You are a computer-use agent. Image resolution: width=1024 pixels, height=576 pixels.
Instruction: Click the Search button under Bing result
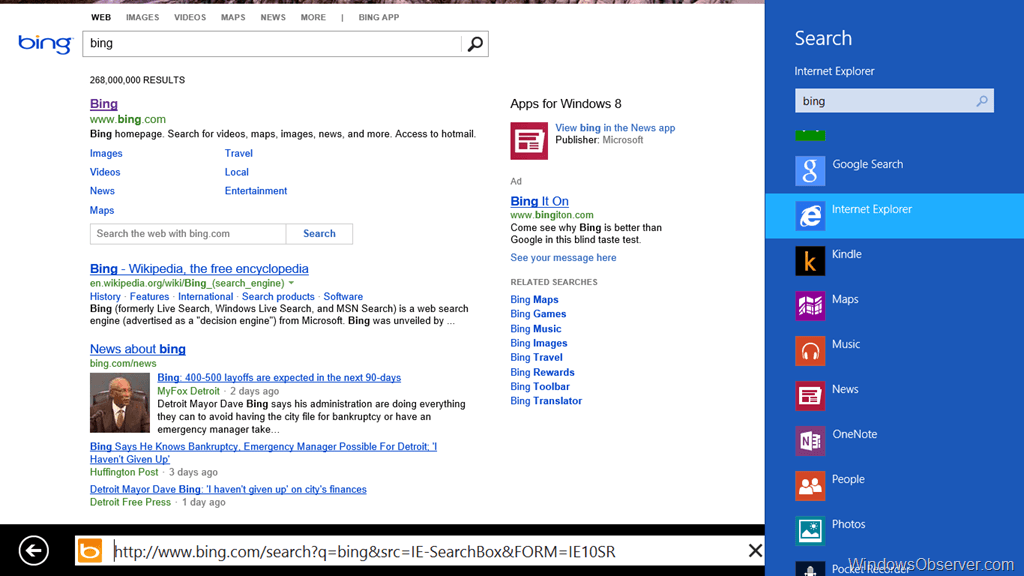(319, 234)
